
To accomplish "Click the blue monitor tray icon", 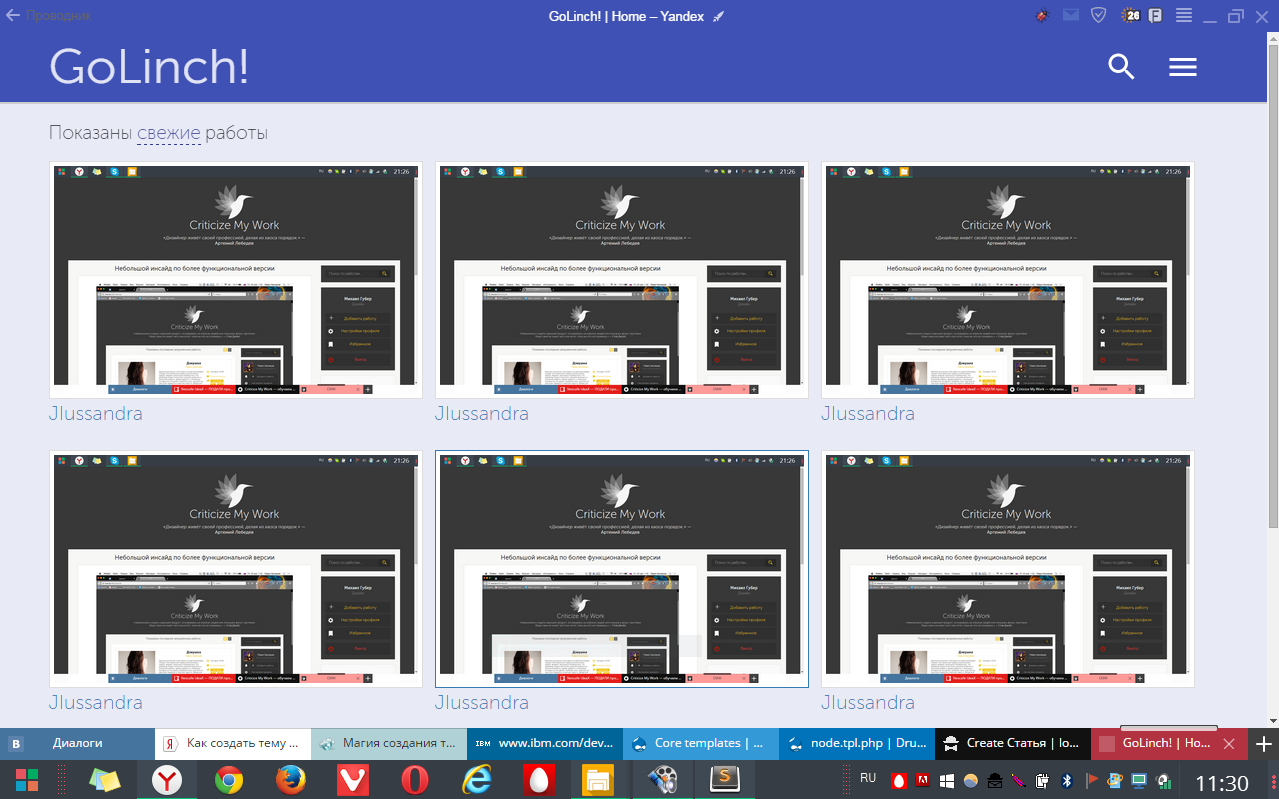I will [1139, 780].
